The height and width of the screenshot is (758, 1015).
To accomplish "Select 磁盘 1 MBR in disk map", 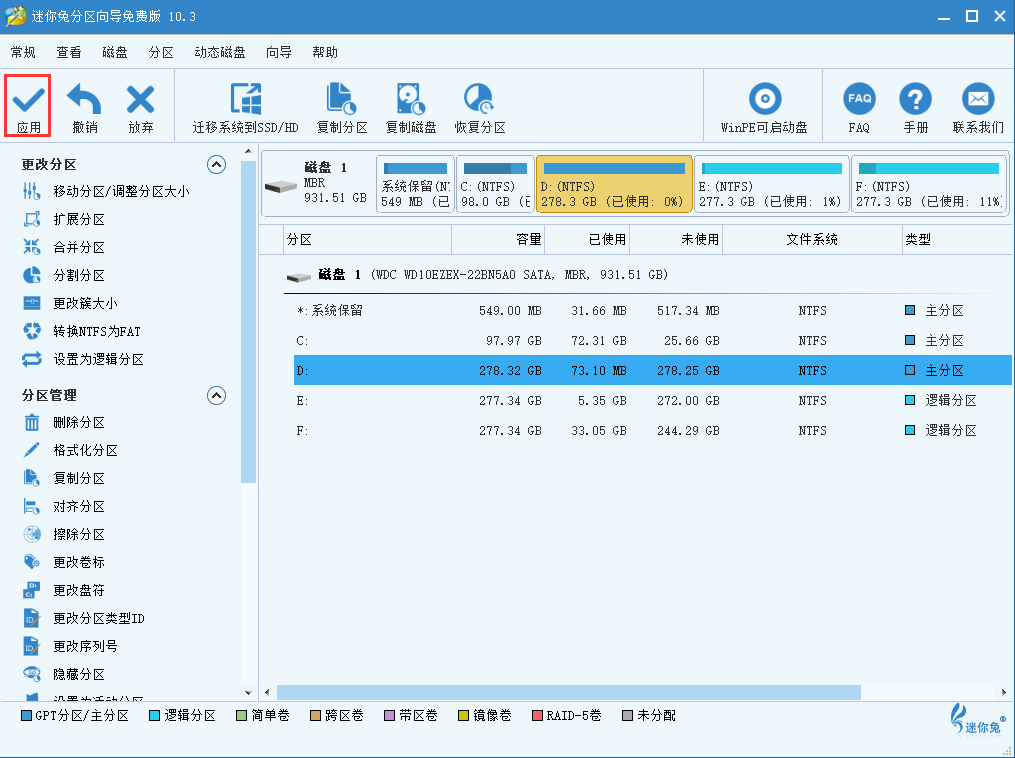I will point(318,183).
